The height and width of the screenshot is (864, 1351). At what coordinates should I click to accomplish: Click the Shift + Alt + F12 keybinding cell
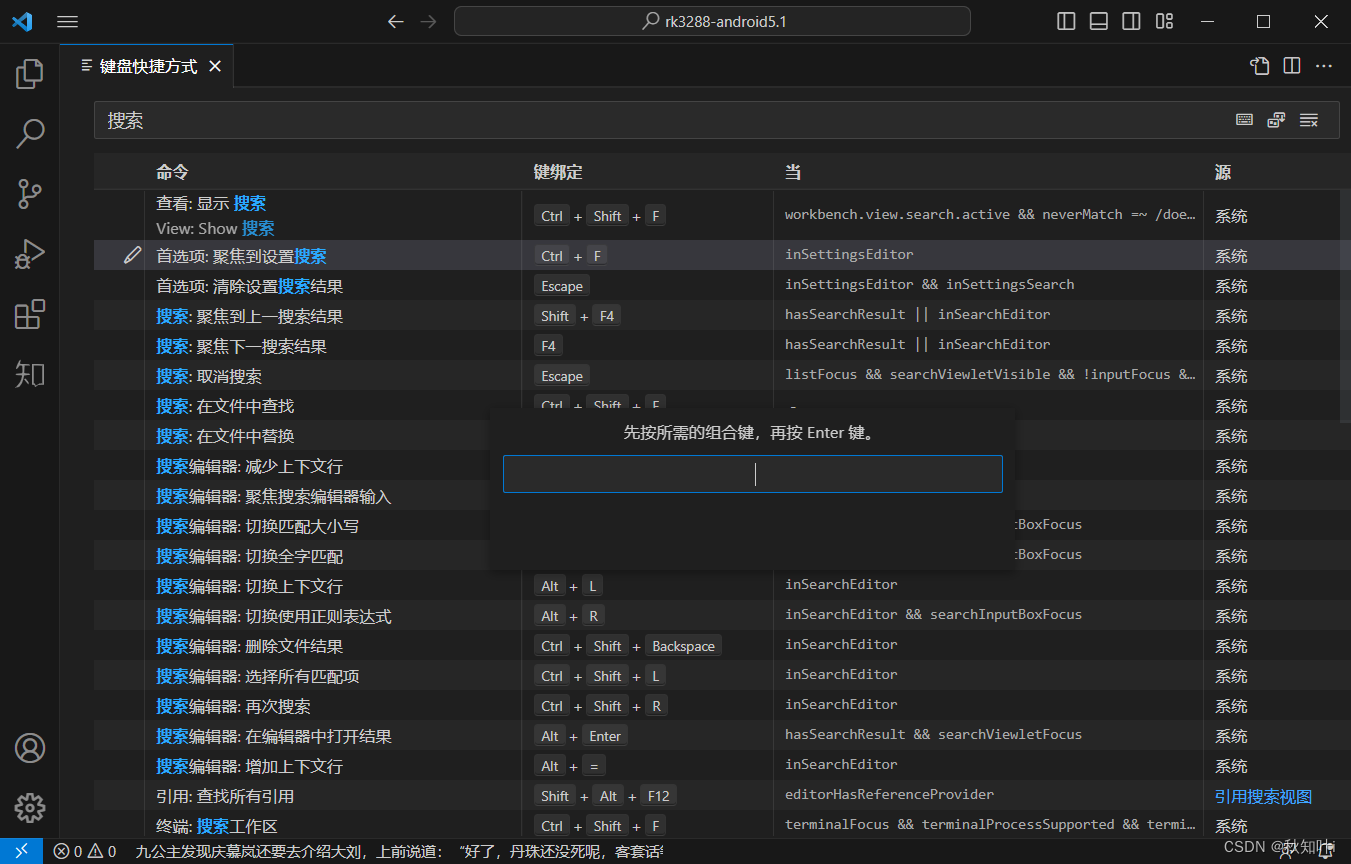tap(605, 796)
